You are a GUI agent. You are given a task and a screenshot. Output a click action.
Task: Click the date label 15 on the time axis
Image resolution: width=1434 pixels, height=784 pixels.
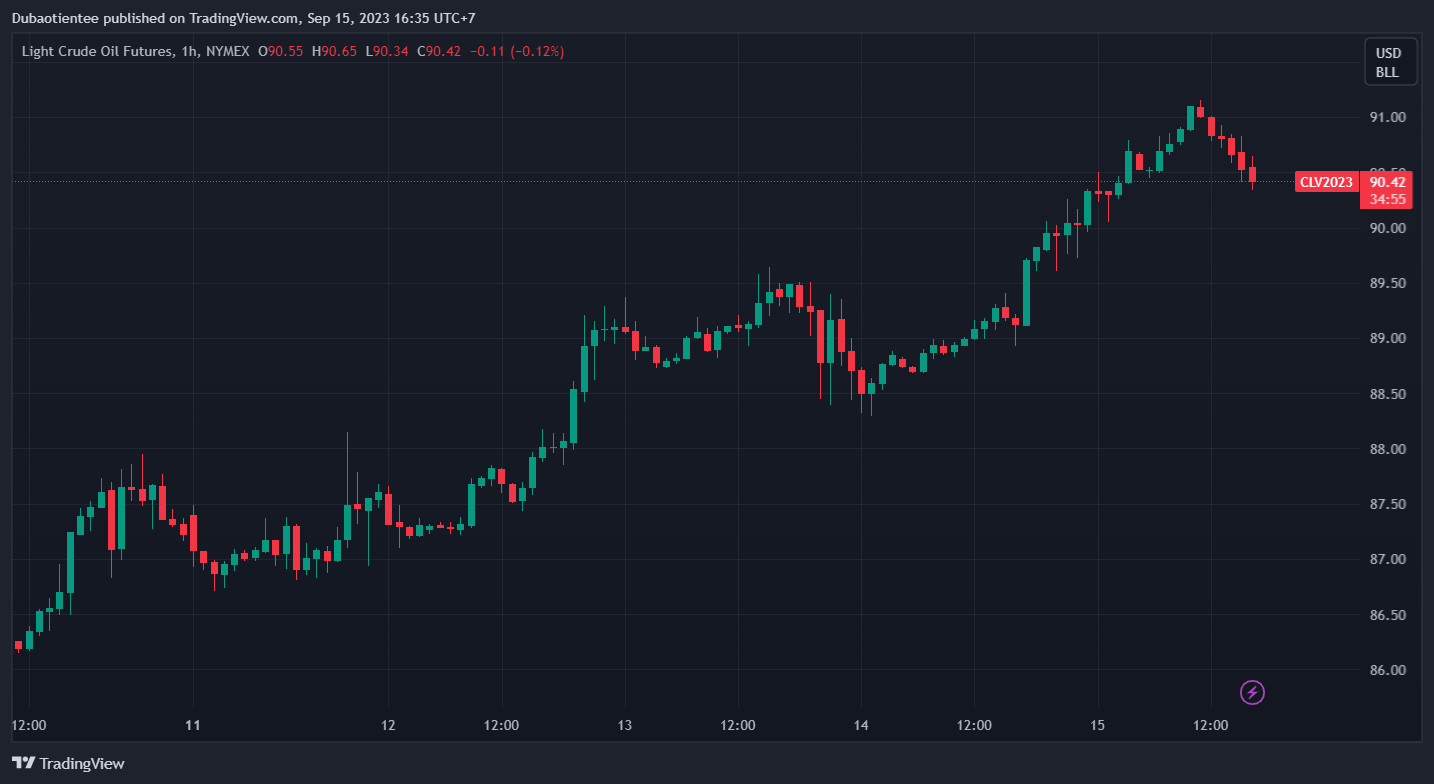pos(1097,725)
